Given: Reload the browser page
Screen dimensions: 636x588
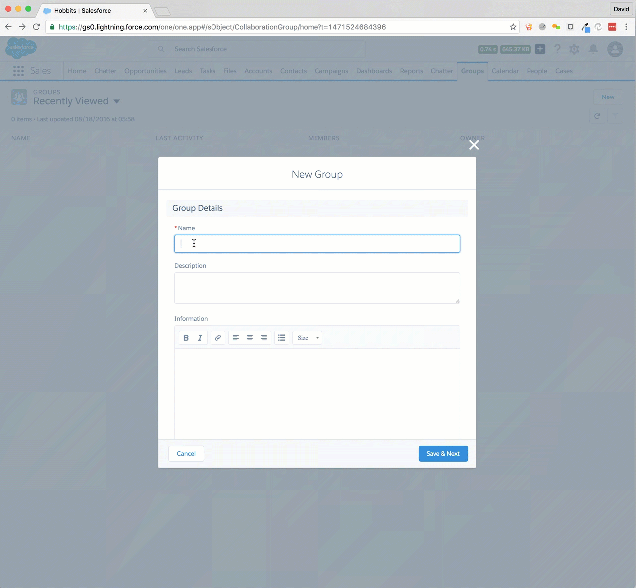Looking at the screenshot, I should point(37,27).
